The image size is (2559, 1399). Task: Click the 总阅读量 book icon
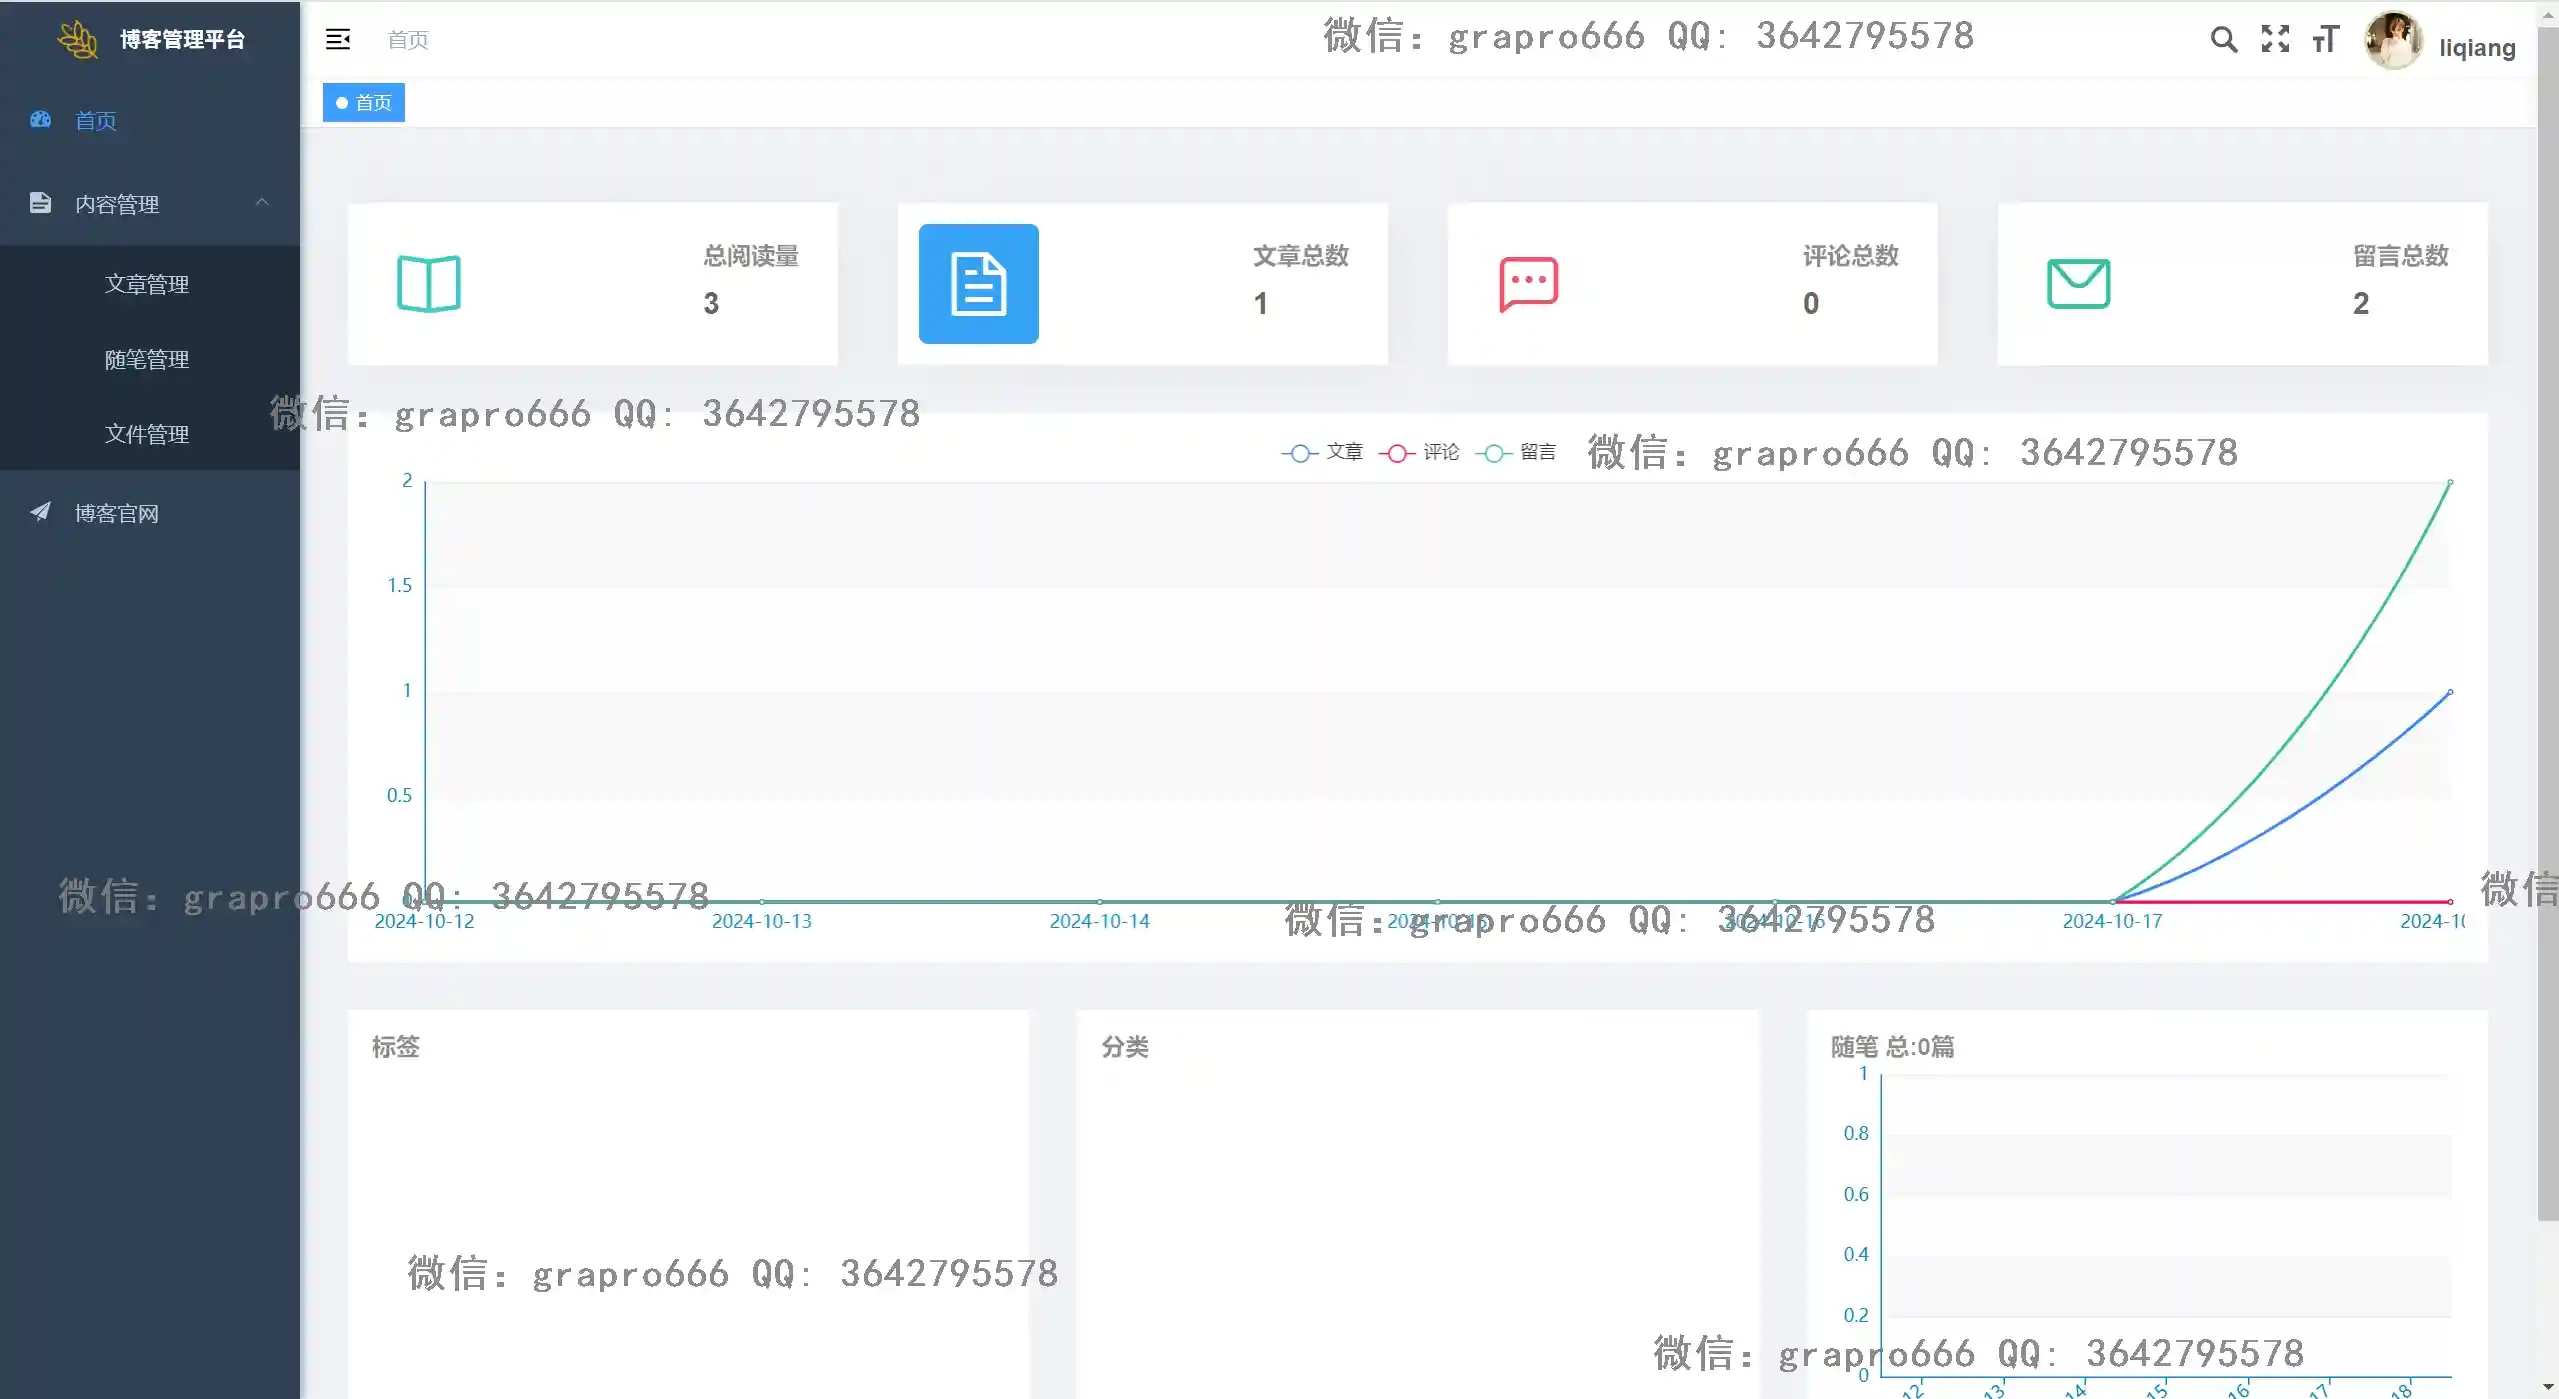429,284
